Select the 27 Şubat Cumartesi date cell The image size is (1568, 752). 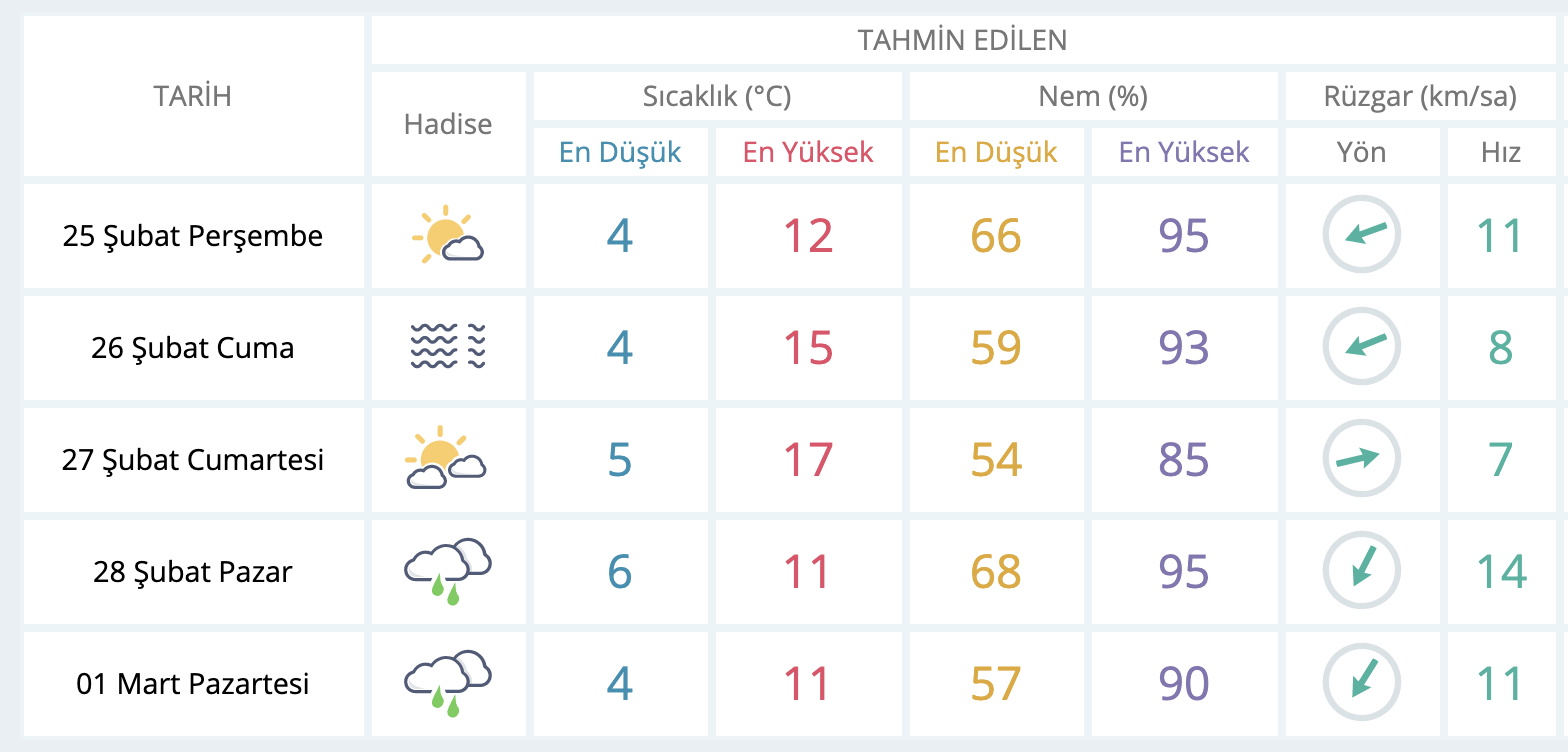point(194,460)
